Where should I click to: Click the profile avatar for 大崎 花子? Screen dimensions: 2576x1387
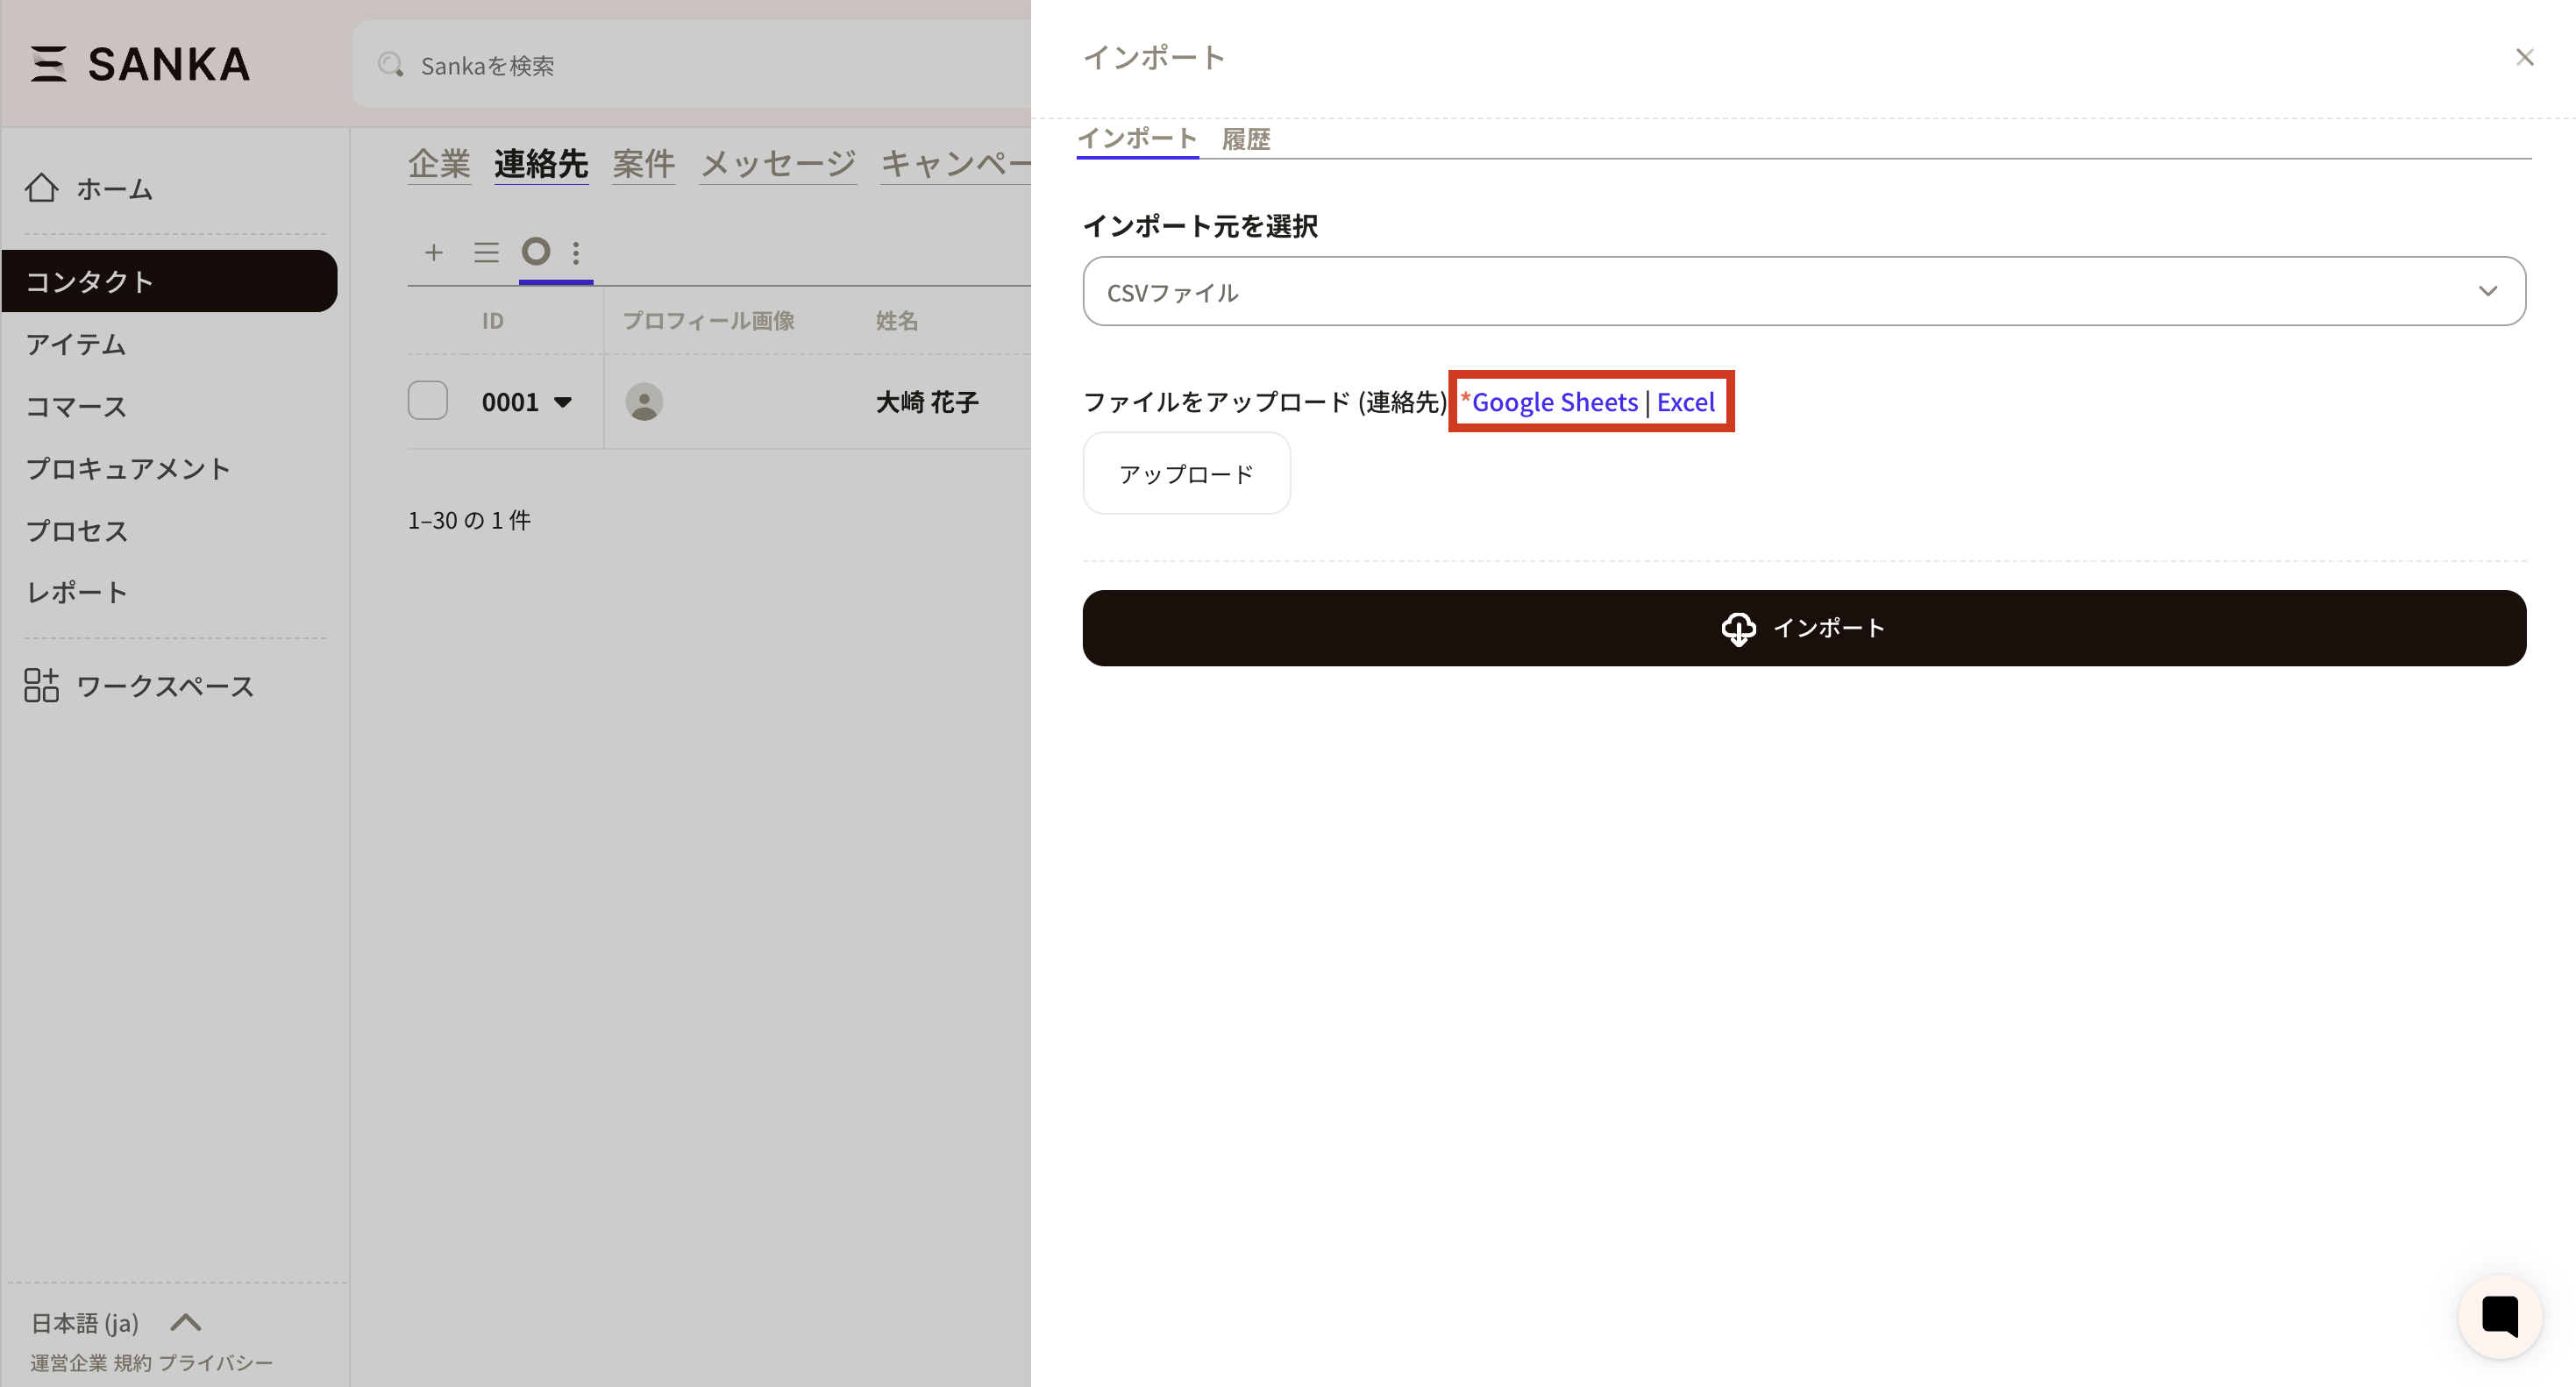tap(644, 402)
